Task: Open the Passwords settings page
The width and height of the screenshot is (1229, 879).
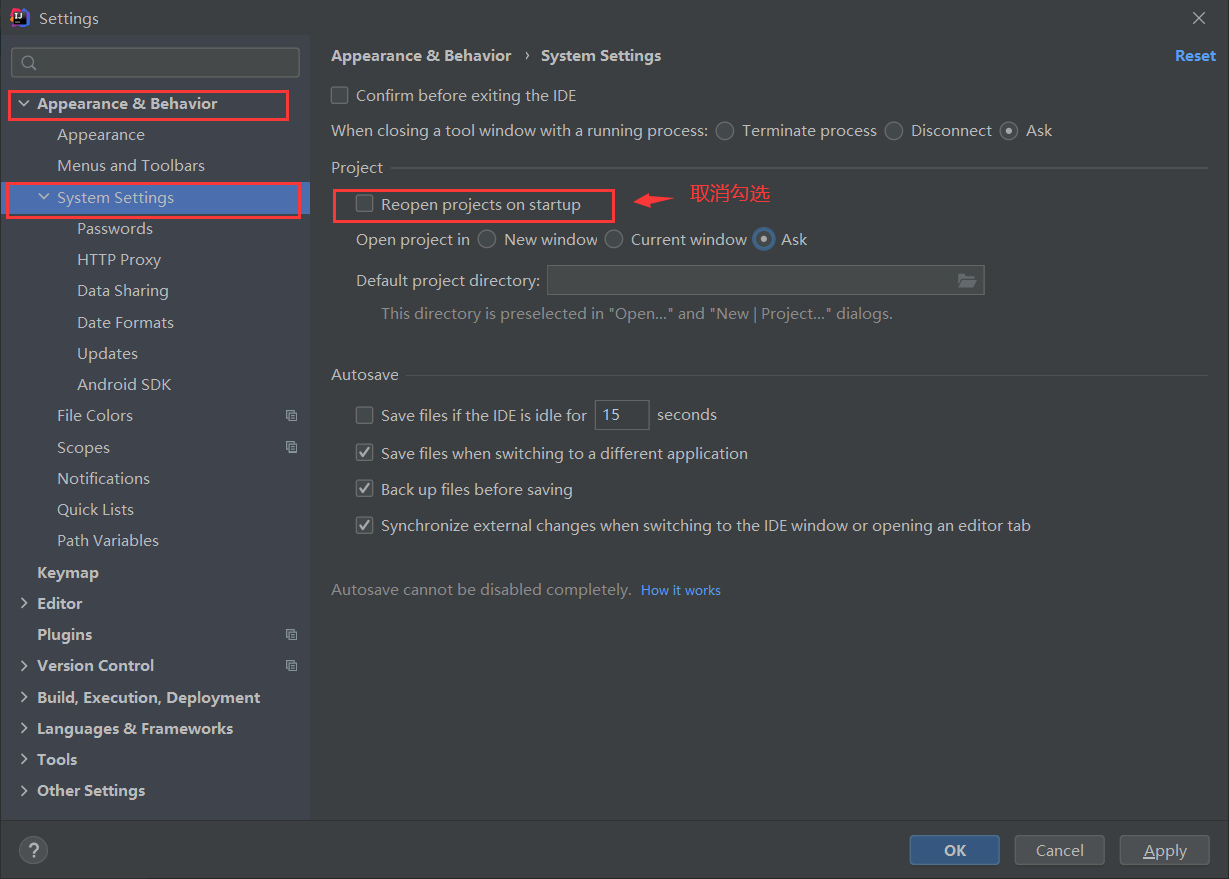Action: tap(115, 229)
